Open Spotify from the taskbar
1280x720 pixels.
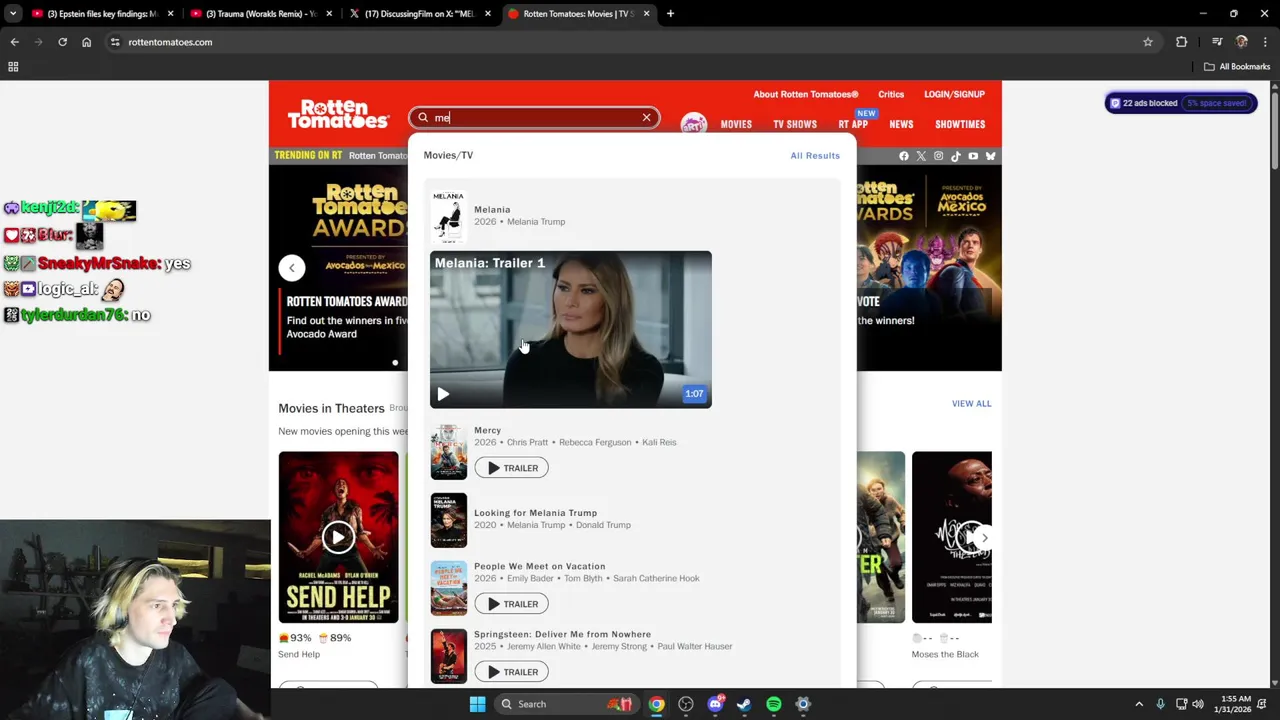pos(773,704)
